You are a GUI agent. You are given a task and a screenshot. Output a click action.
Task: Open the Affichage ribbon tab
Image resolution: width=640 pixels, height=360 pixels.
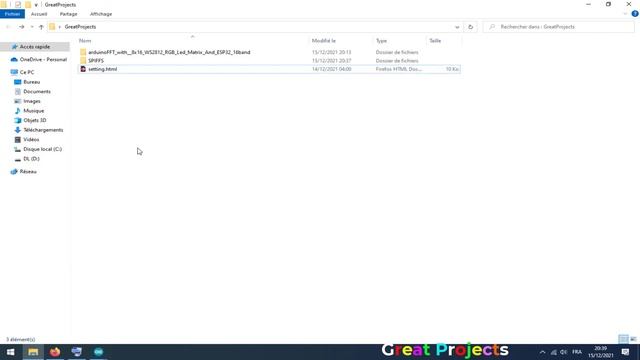[101, 14]
